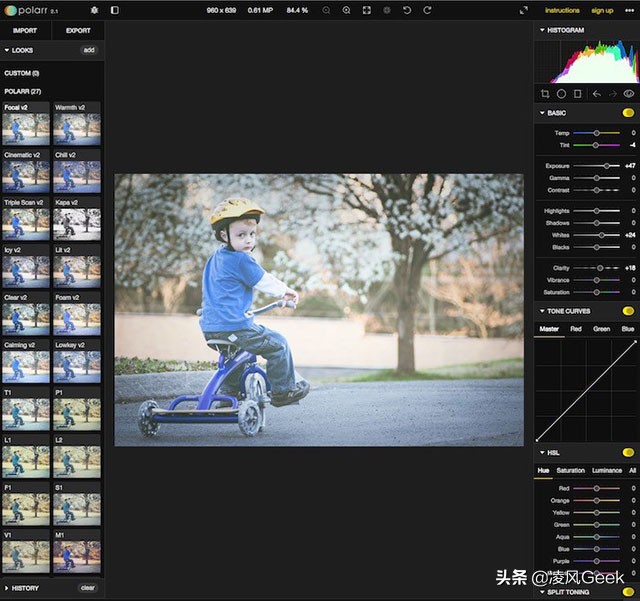Open the sign up link
This screenshot has width=640, height=601.
pyautogui.click(x=602, y=10)
